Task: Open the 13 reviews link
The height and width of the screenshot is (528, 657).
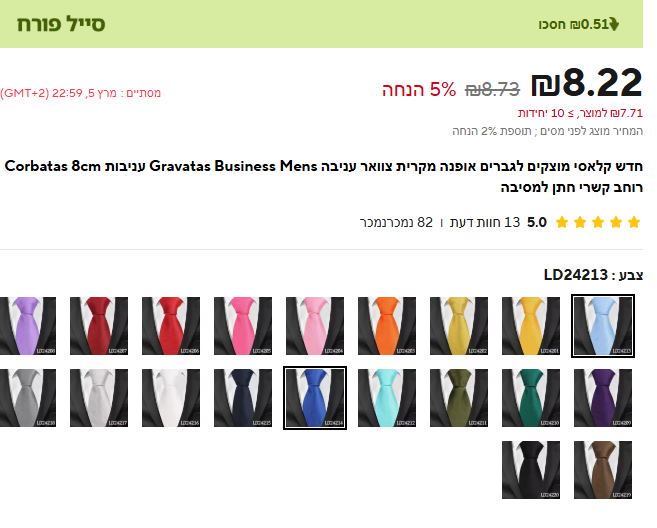Action: [x=485, y=223]
